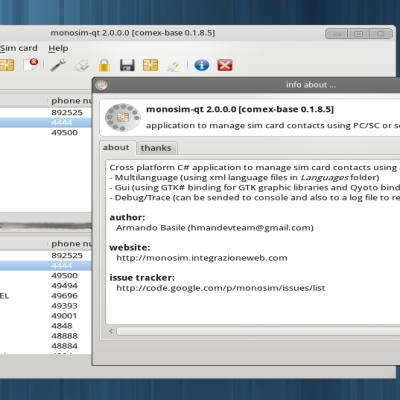
Task: Minimize the monosim-qt main window
Action: click(x=337, y=34)
